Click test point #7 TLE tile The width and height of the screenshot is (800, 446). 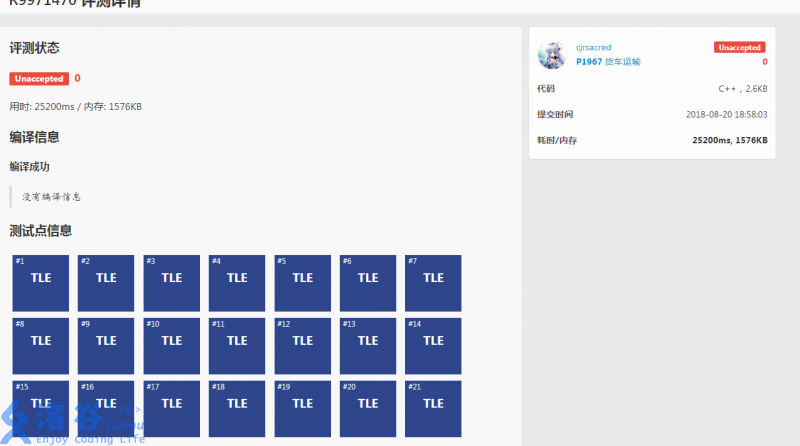[433, 283]
